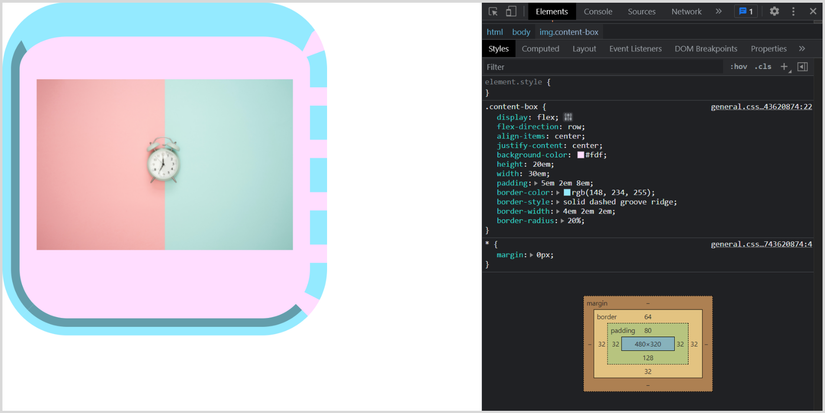Image resolution: width=825 pixels, height=413 pixels.
Task: Click border top value 64 in box model
Action: [x=648, y=317]
